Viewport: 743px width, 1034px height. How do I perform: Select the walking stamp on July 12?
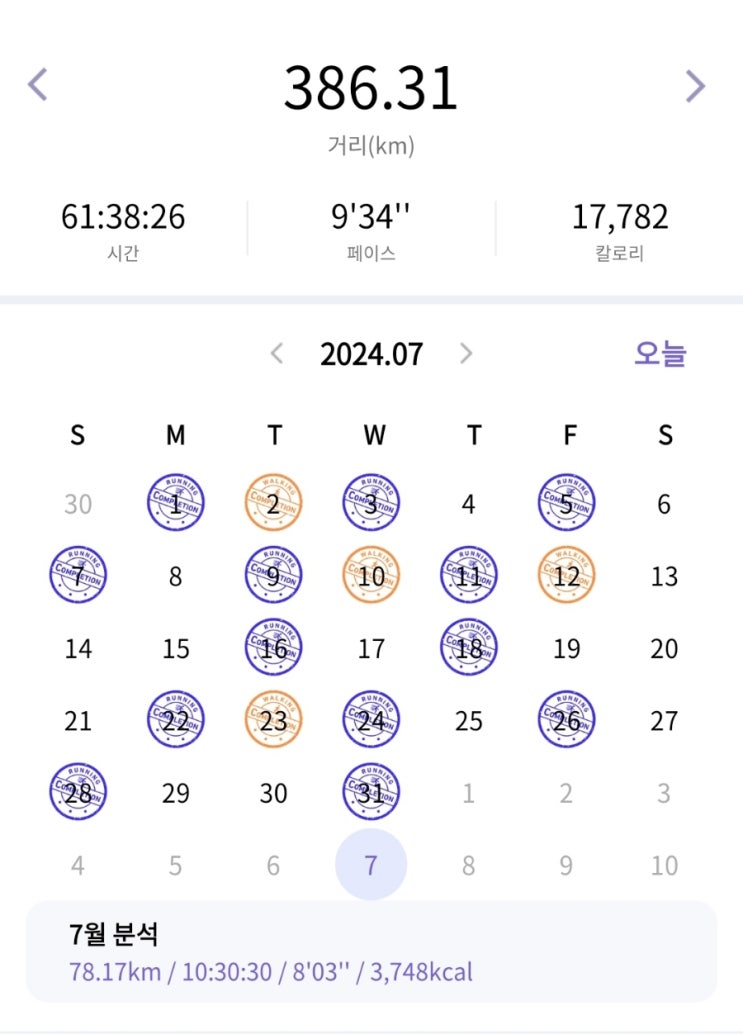coord(566,575)
